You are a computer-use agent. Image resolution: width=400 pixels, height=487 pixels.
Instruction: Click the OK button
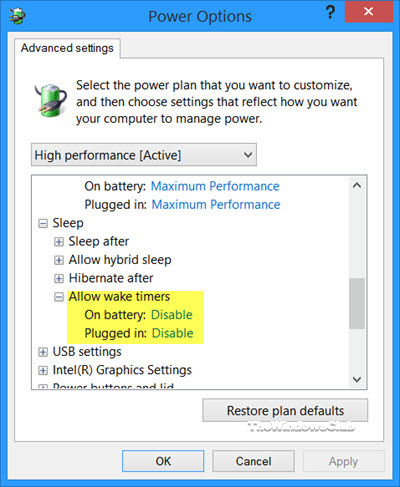163,461
